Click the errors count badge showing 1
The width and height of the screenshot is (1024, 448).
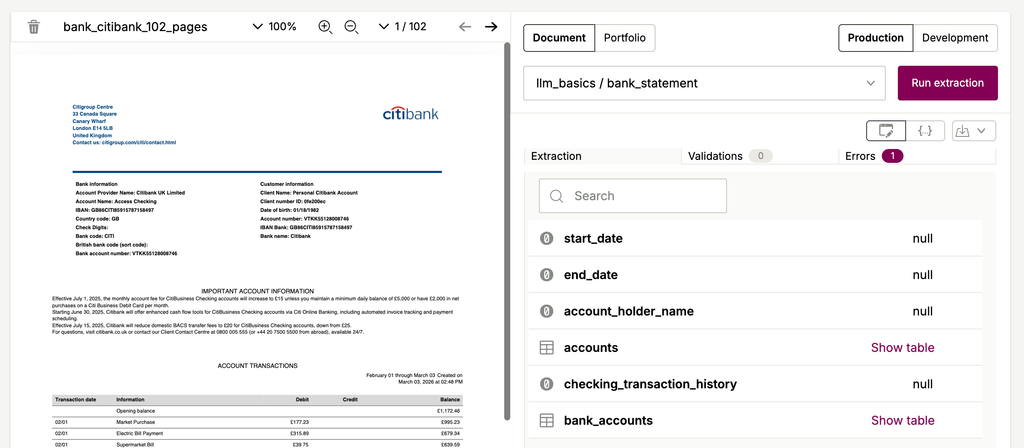coord(892,156)
